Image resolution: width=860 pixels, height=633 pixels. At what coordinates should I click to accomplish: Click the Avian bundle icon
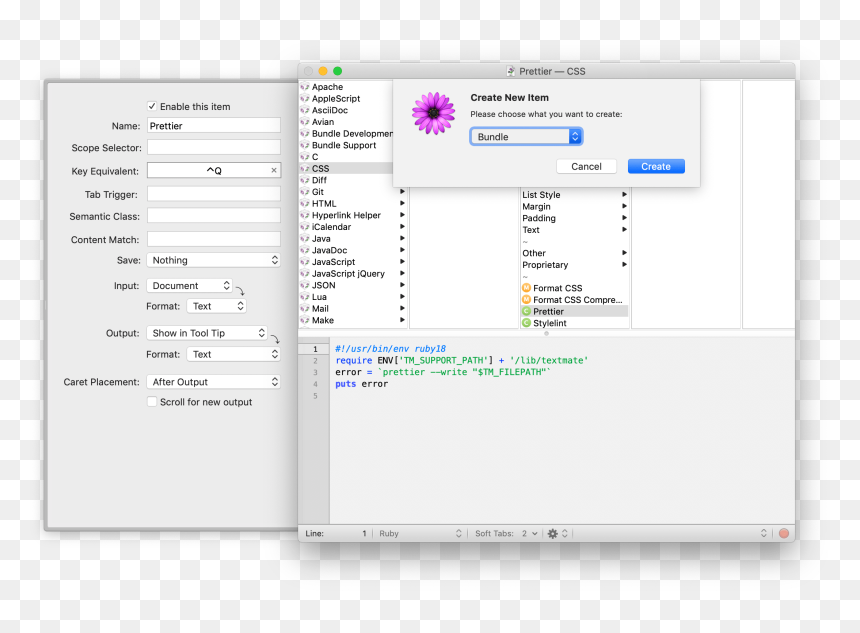pos(305,122)
